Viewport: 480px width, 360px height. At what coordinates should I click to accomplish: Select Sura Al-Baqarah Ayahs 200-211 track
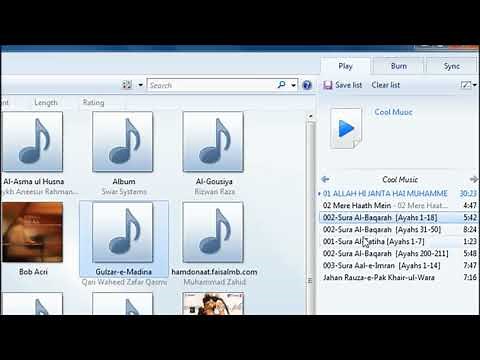pos(399,253)
